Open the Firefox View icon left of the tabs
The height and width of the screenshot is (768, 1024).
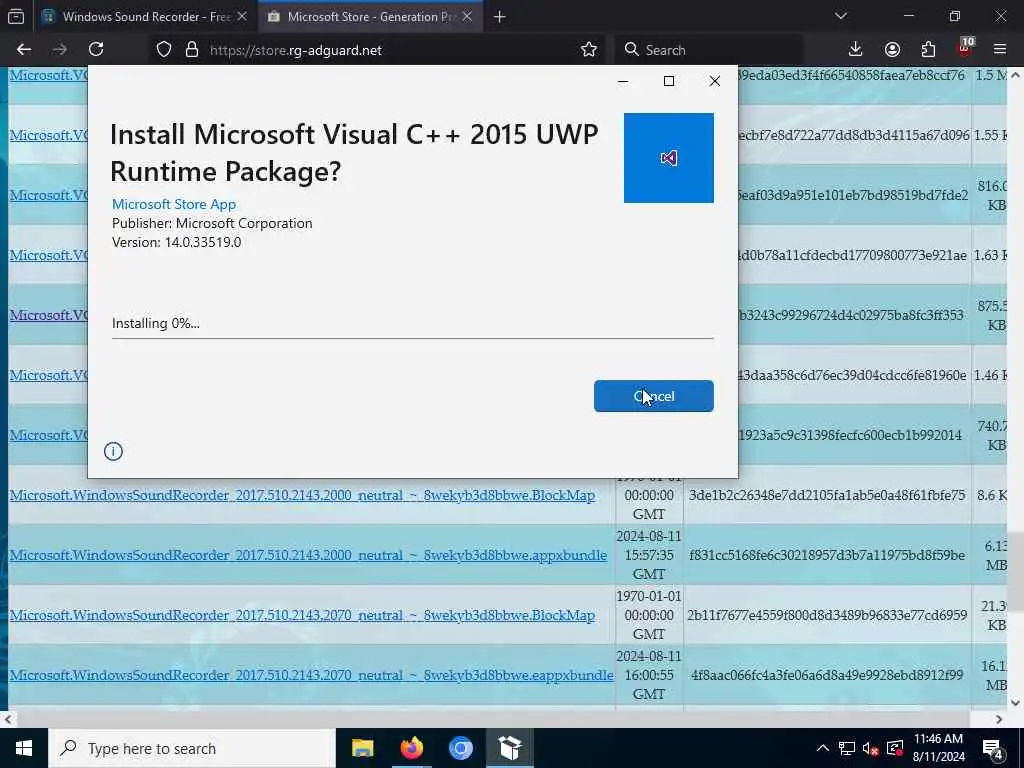[16, 16]
